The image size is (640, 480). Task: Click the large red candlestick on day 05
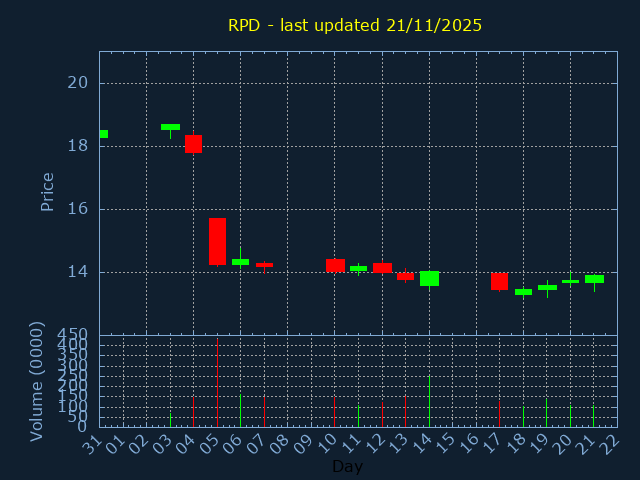[x=217, y=241]
